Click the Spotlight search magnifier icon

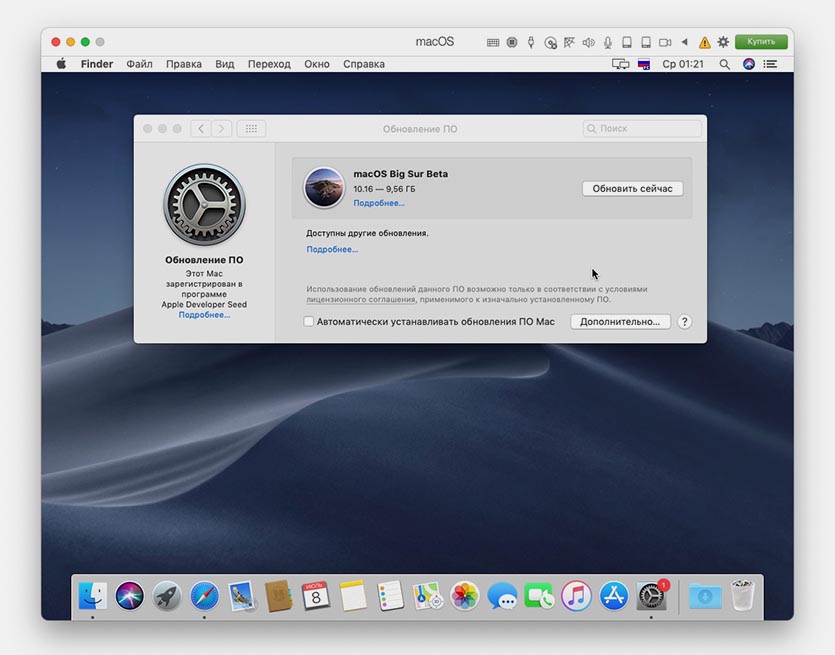[725, 64]
